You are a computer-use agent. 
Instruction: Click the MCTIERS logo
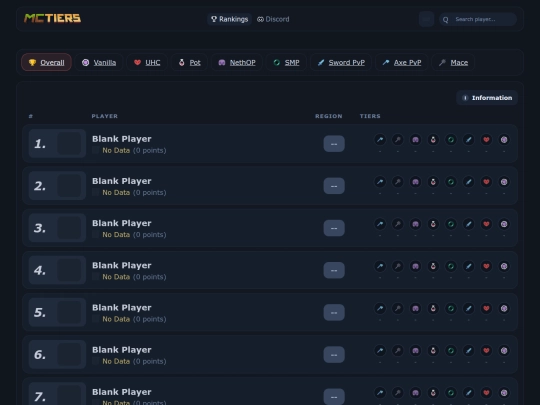click(x=52, y=18)
